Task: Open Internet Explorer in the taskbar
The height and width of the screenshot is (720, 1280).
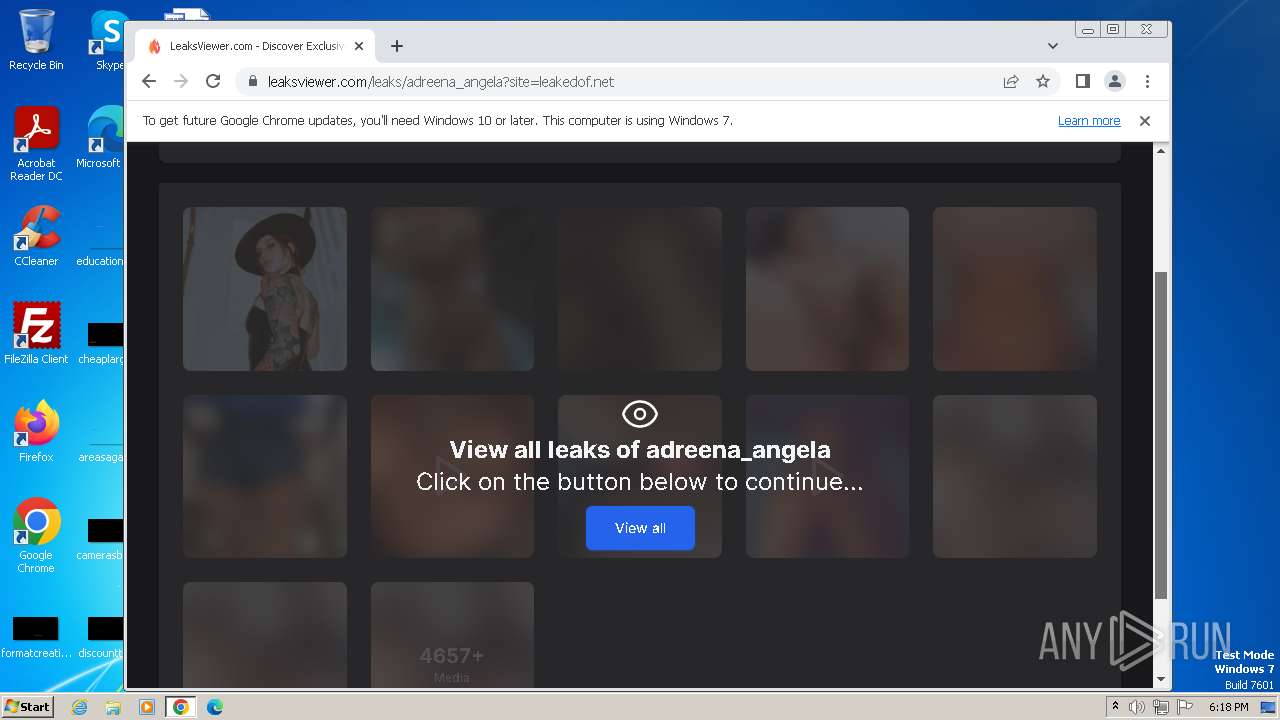Action: (80, 707)
